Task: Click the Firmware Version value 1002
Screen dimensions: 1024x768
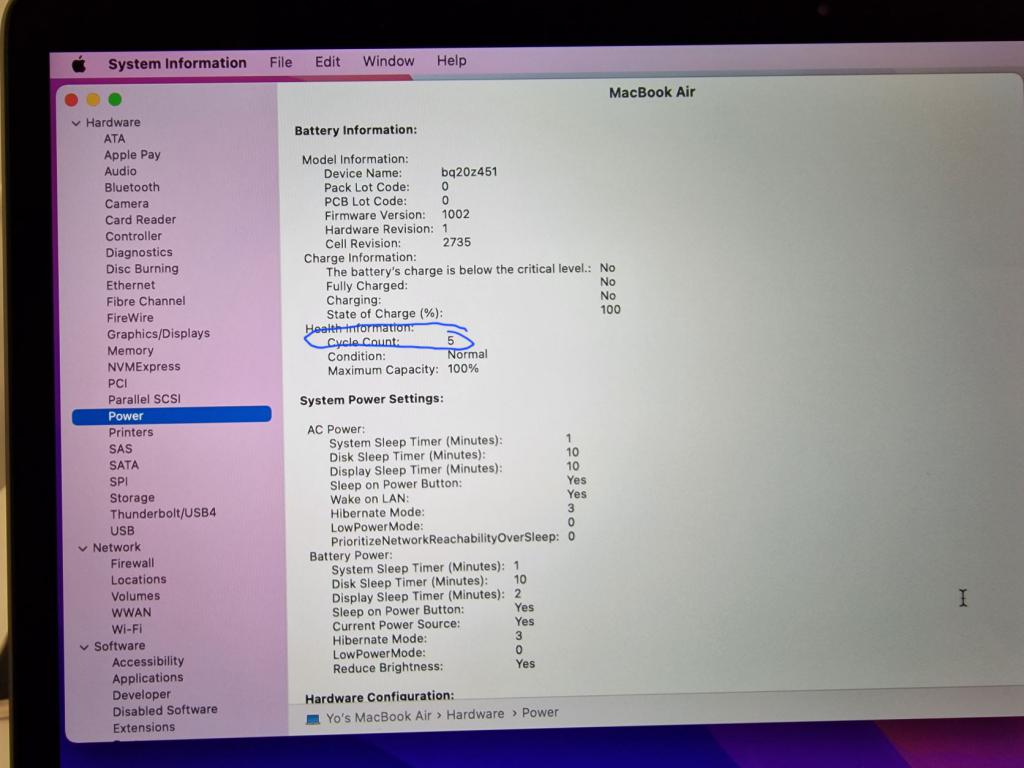Action: 456,214
